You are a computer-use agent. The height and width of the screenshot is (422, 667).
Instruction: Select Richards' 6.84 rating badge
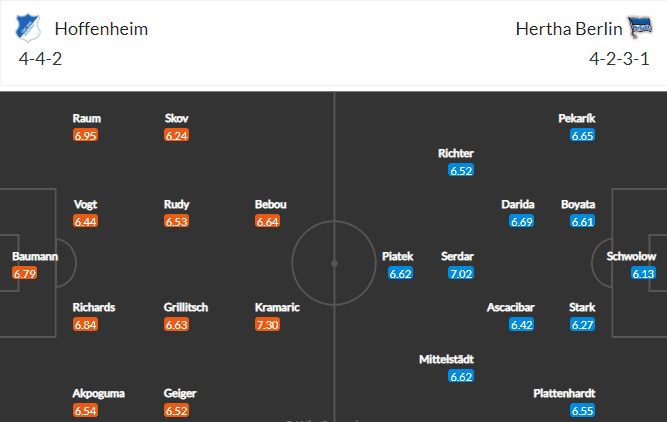pyautogui.click(x=86, y=325)
